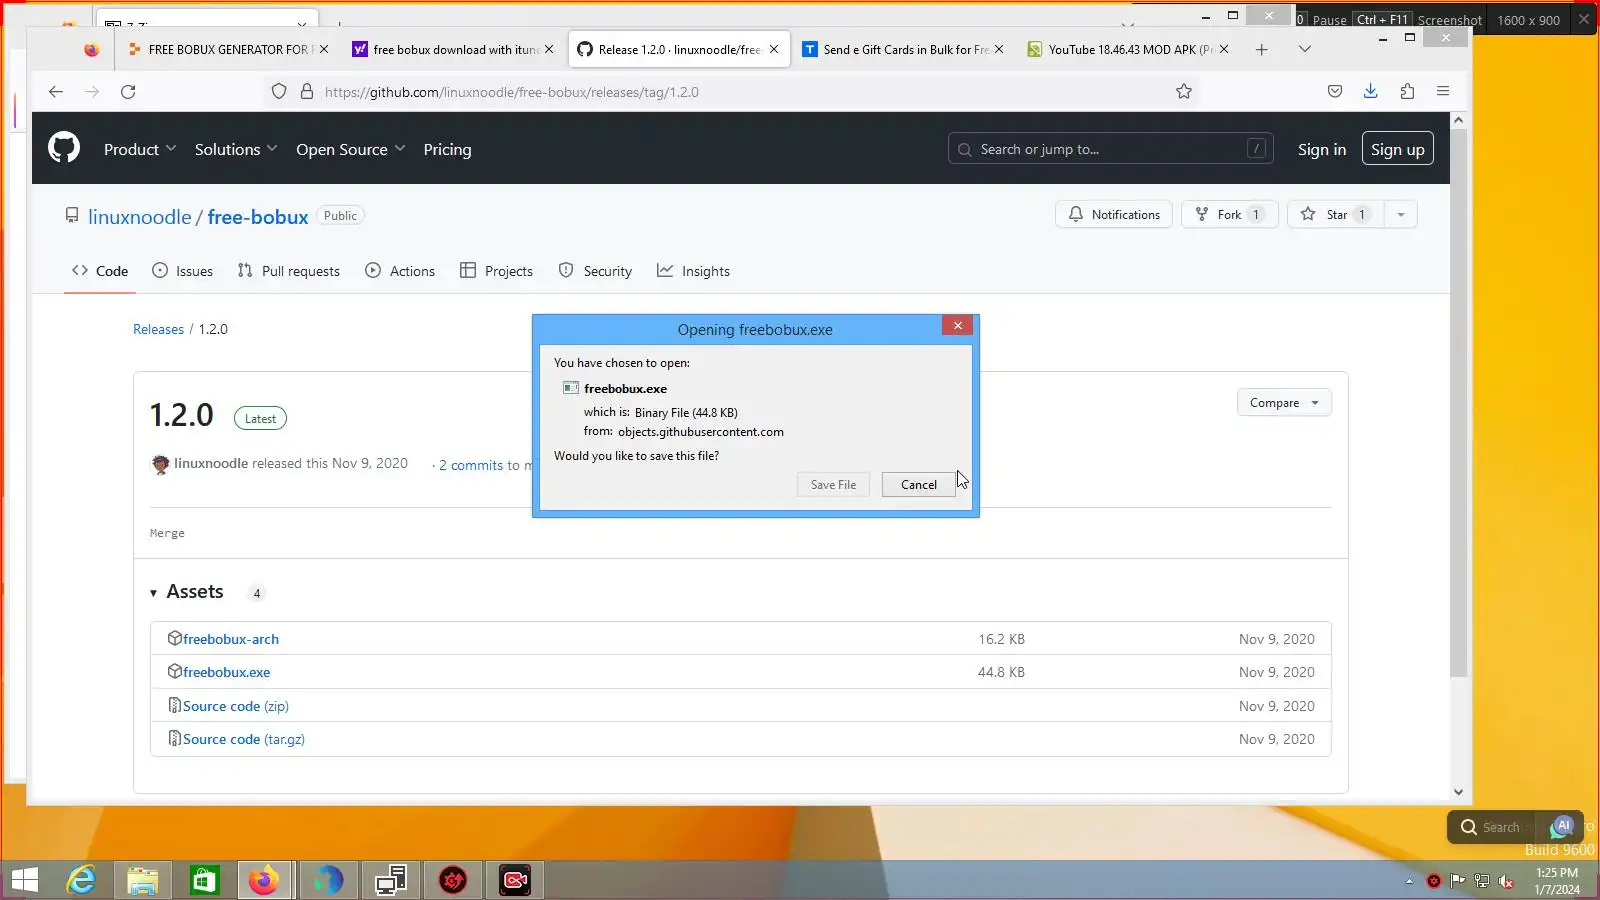Click Save File in the dialog
This screenshot has width=1600, height=900.
pos(833,485)
